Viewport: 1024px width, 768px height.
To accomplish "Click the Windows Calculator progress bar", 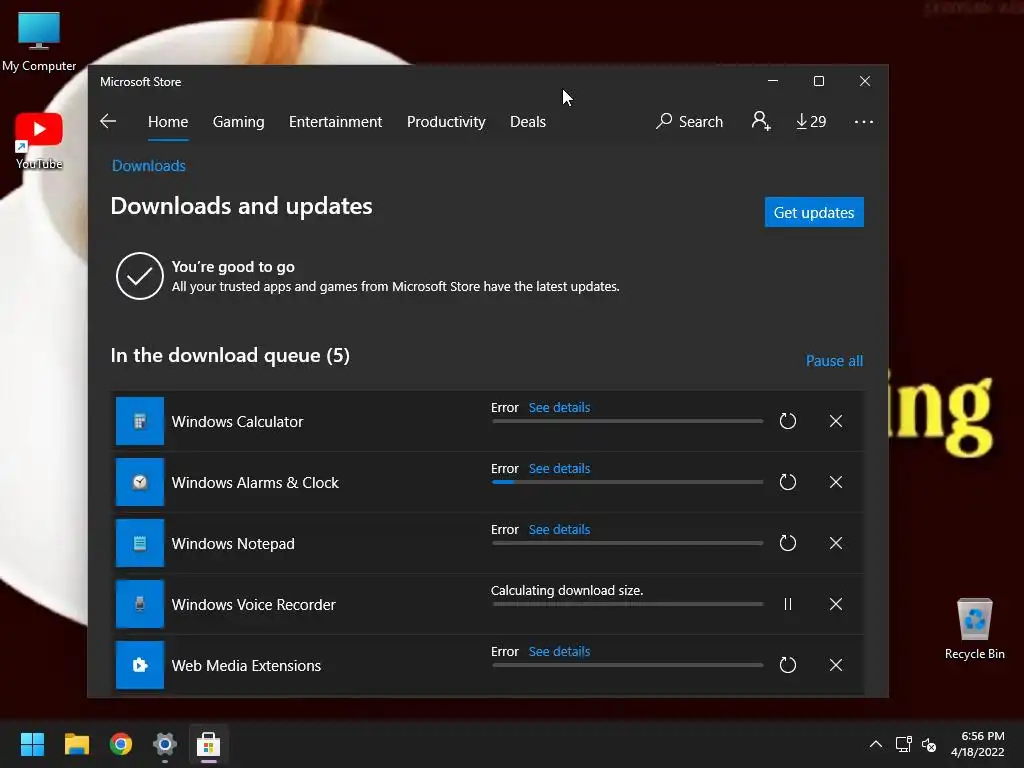I will (627, 421).
